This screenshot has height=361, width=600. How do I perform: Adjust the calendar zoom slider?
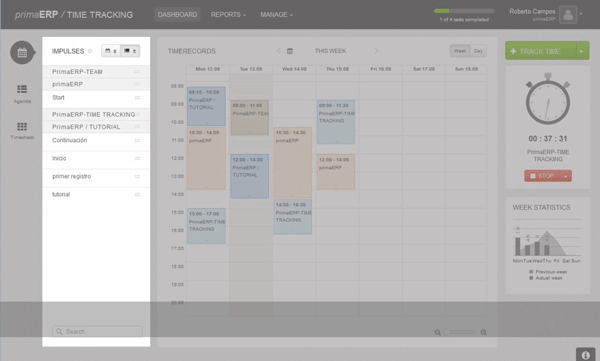click(460, 332)
